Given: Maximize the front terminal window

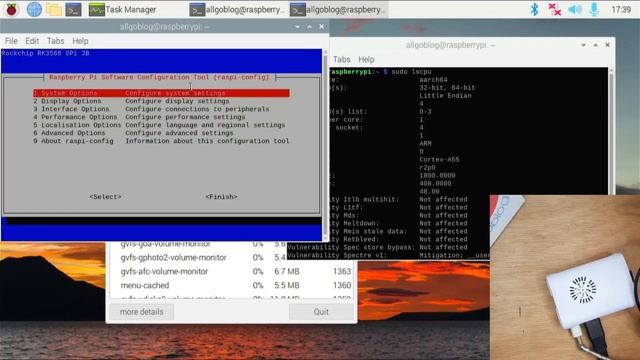Looking at the screenshot, I should click(309, 27).
